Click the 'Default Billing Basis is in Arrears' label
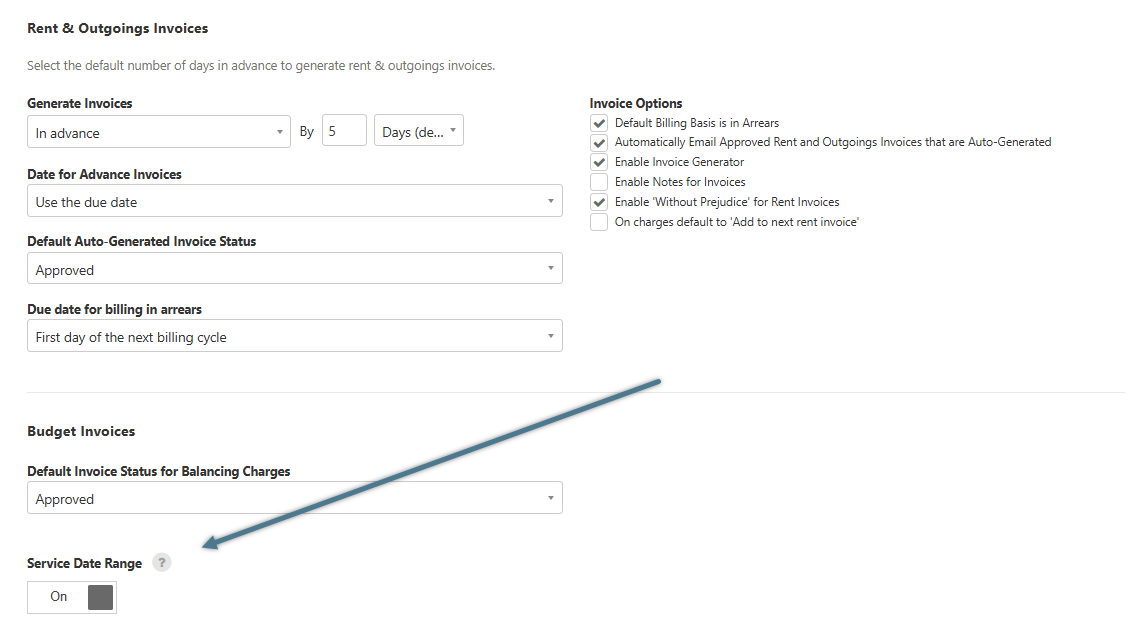 (x=696, y=123)
